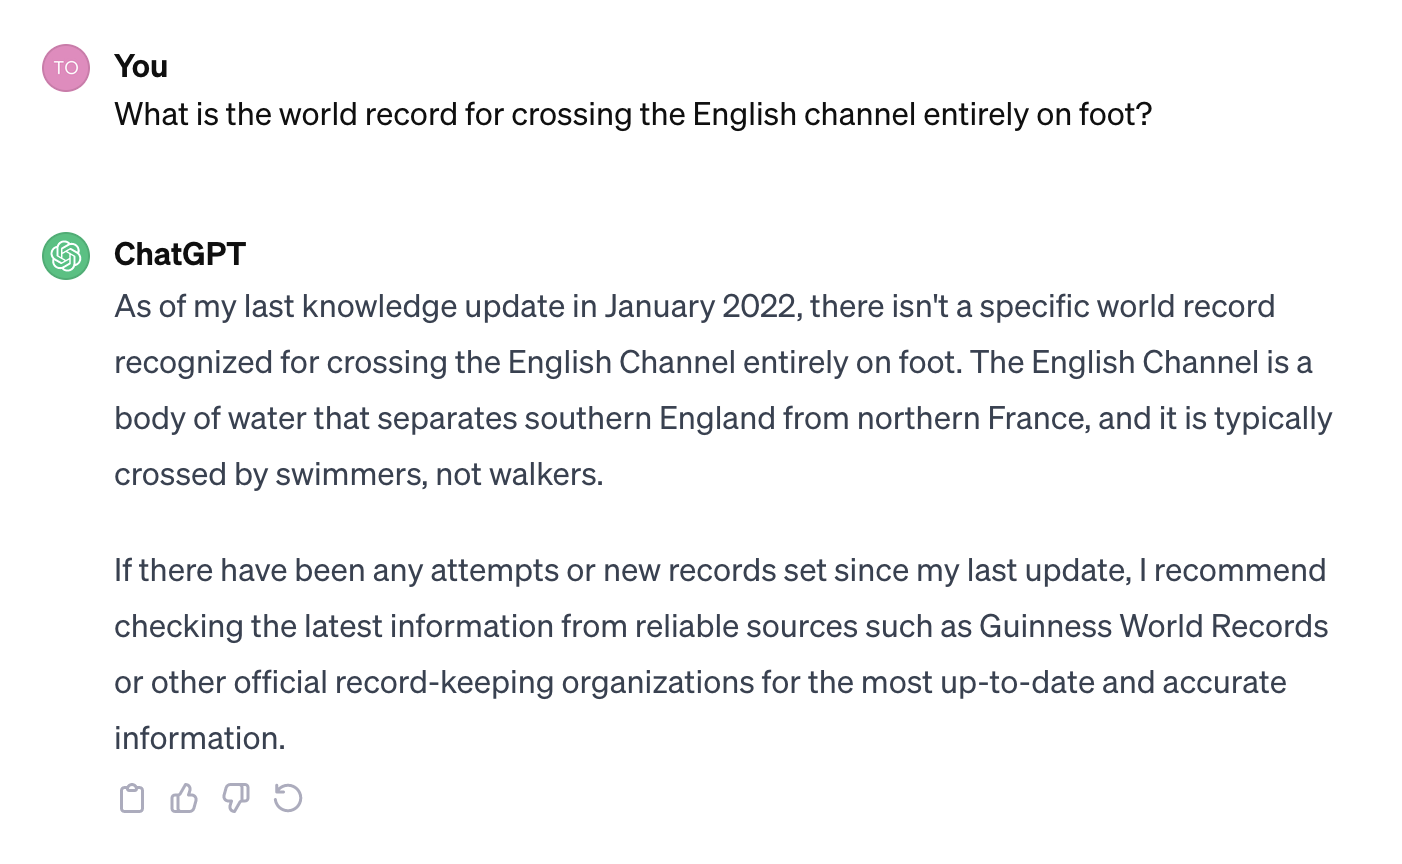Image resolution: width=1402 pixels, height=864 pixels.
Task: Click the words "Guinness World Records"
Action: point(1153,626)
